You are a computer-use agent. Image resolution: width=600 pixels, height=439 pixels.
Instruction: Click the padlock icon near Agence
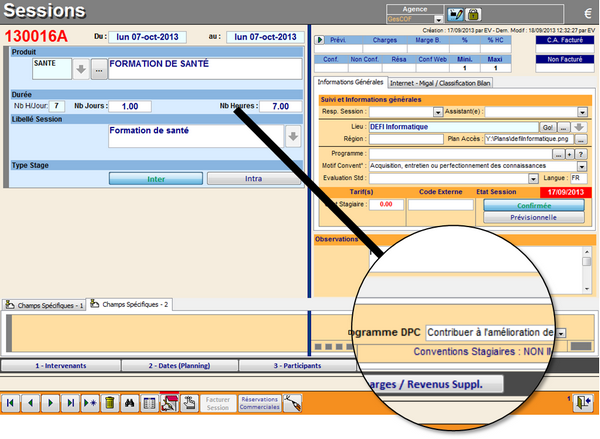pyautogui.click(x=474, y=14)
